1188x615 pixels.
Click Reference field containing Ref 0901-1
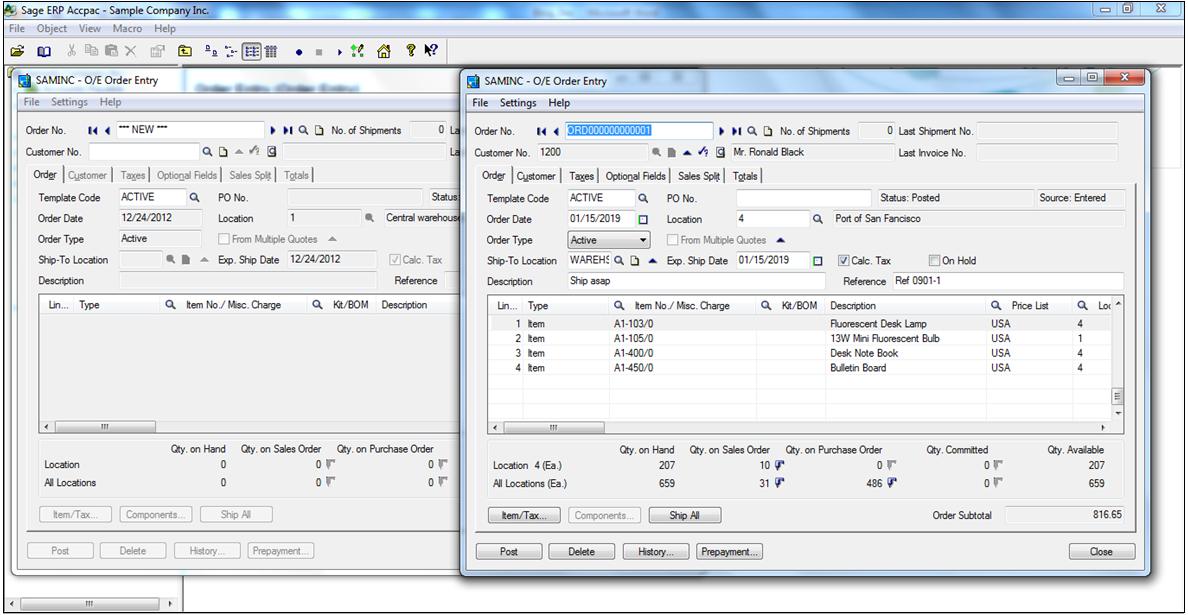tap(1008, 281)
